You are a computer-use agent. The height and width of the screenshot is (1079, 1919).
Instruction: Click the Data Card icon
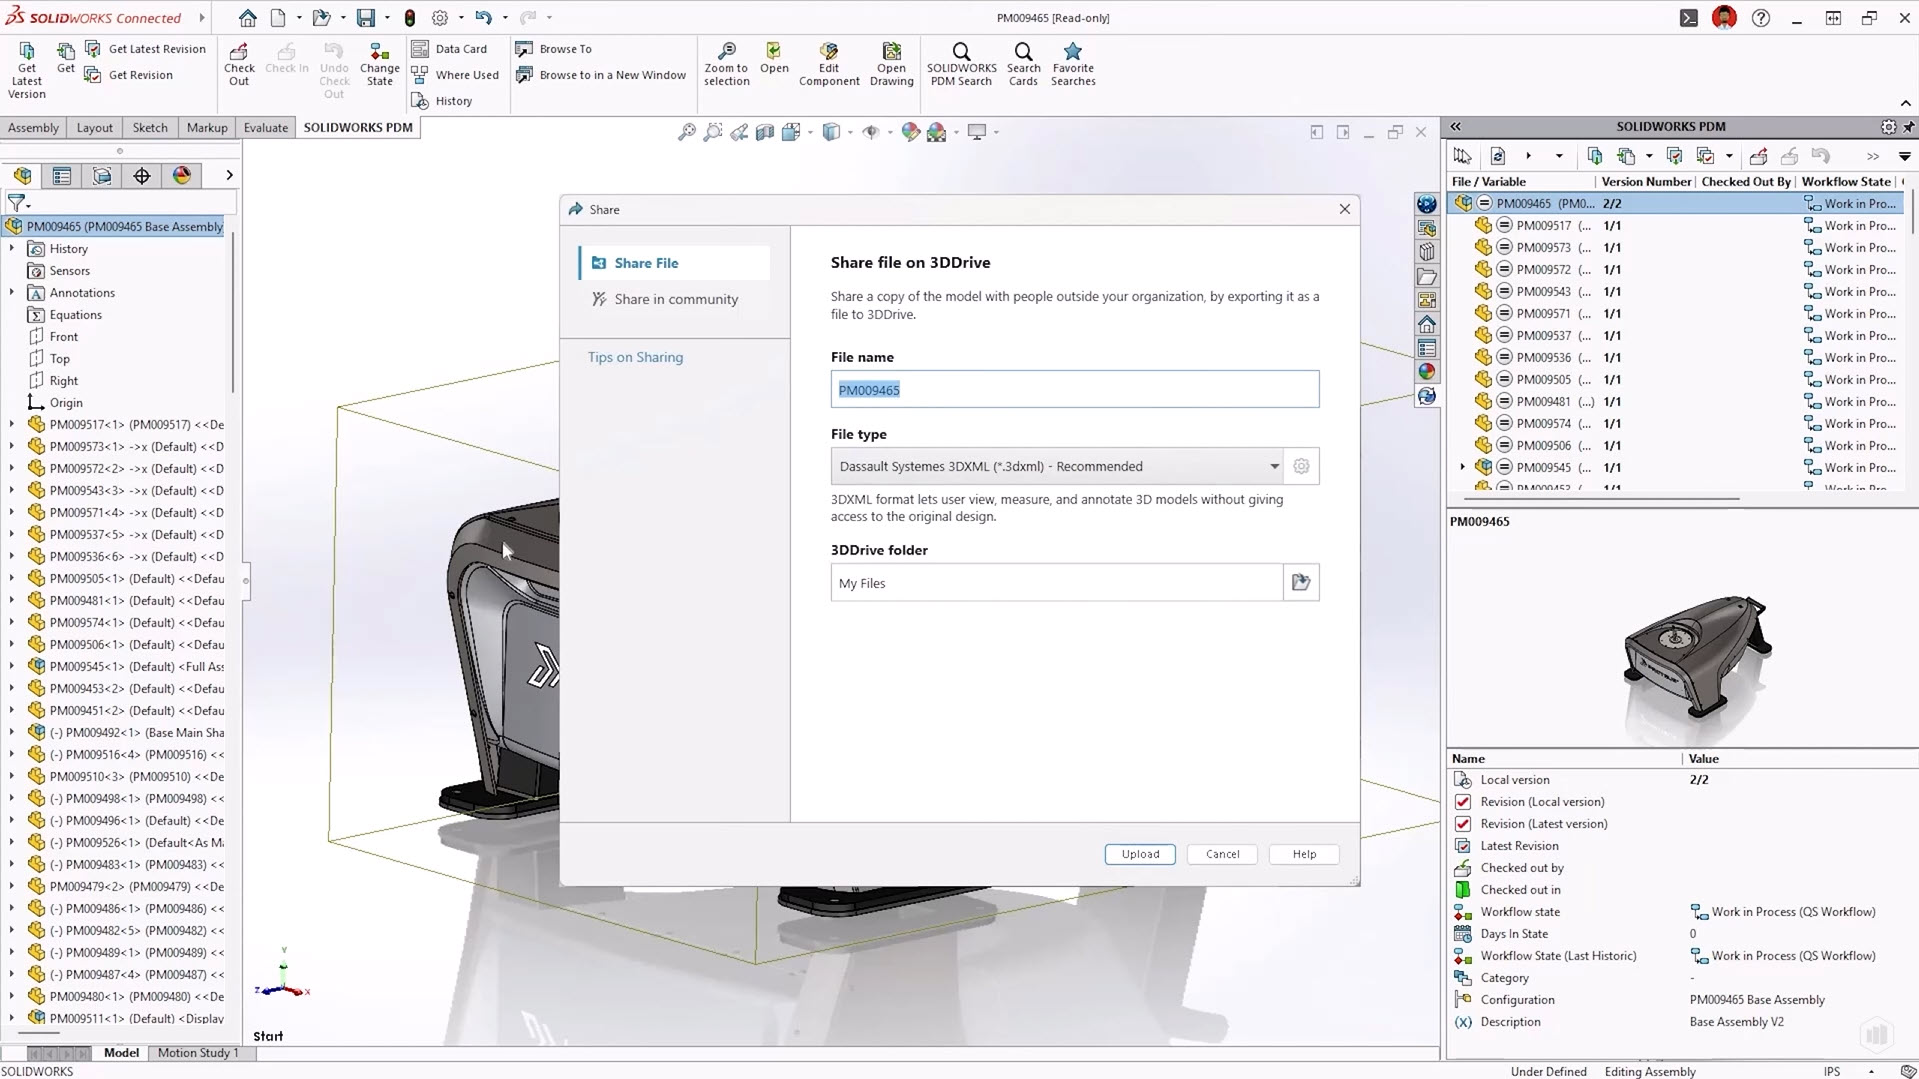click(421, 49)
